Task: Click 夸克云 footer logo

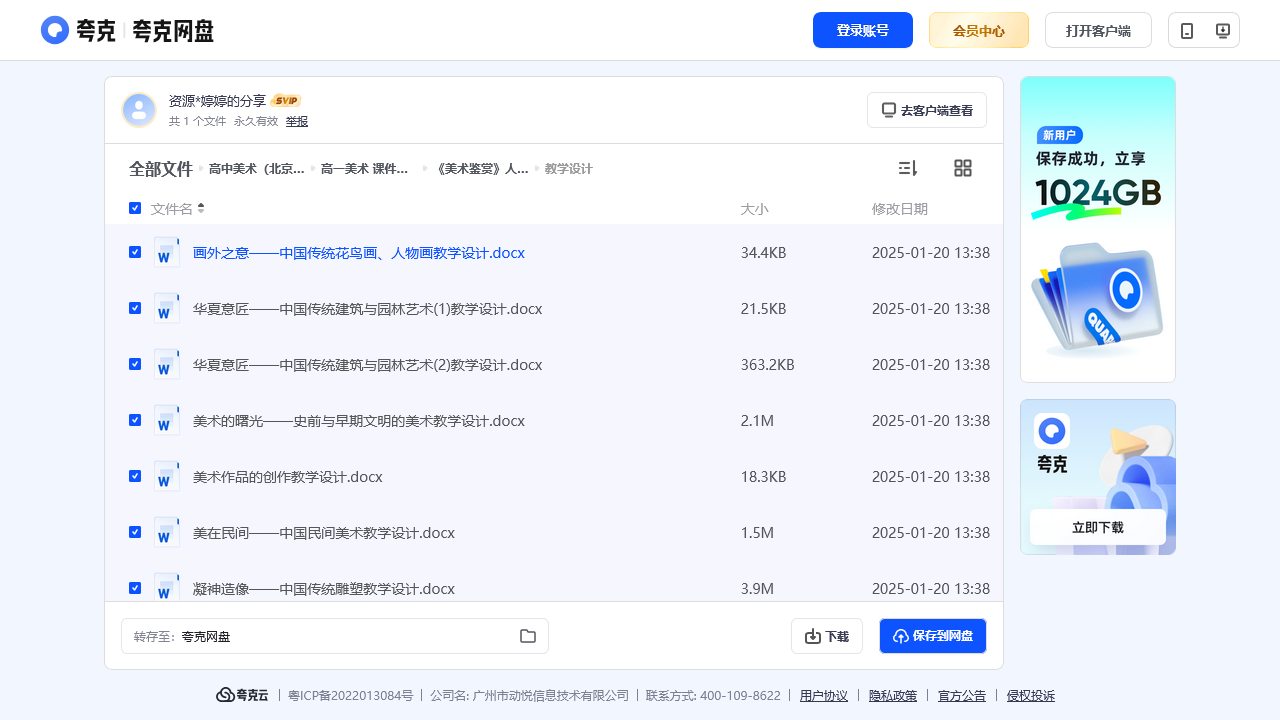Action: click(242, 695)
